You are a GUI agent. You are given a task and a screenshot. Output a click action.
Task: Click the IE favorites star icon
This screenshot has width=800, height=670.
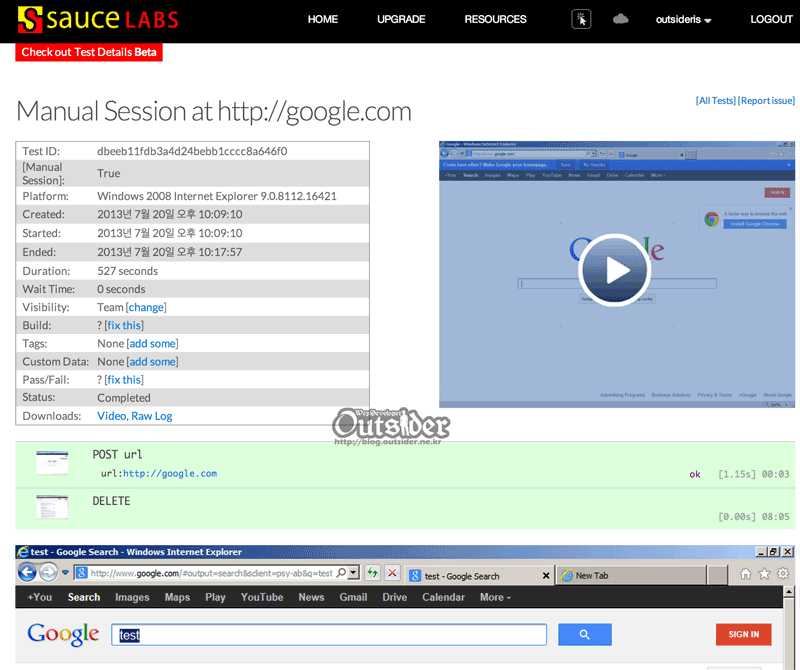point(764,574)
